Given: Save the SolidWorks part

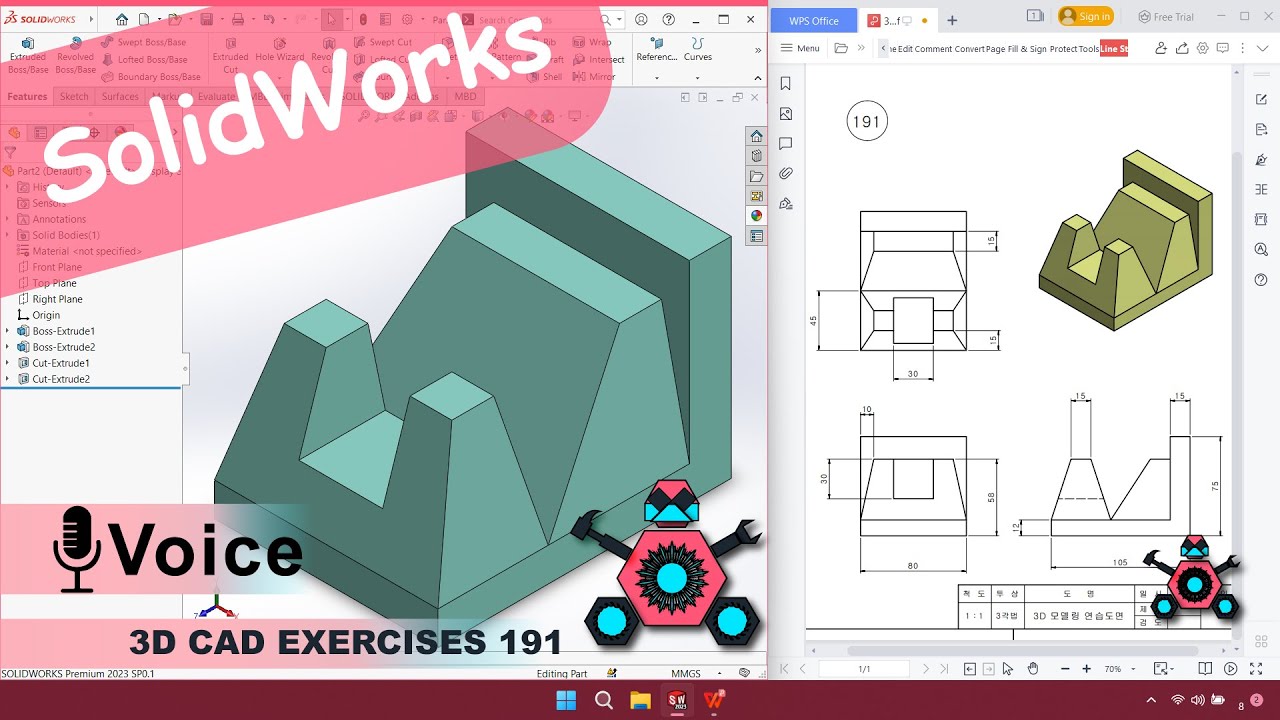Looking at the screenshot, I should pos(206,19).
